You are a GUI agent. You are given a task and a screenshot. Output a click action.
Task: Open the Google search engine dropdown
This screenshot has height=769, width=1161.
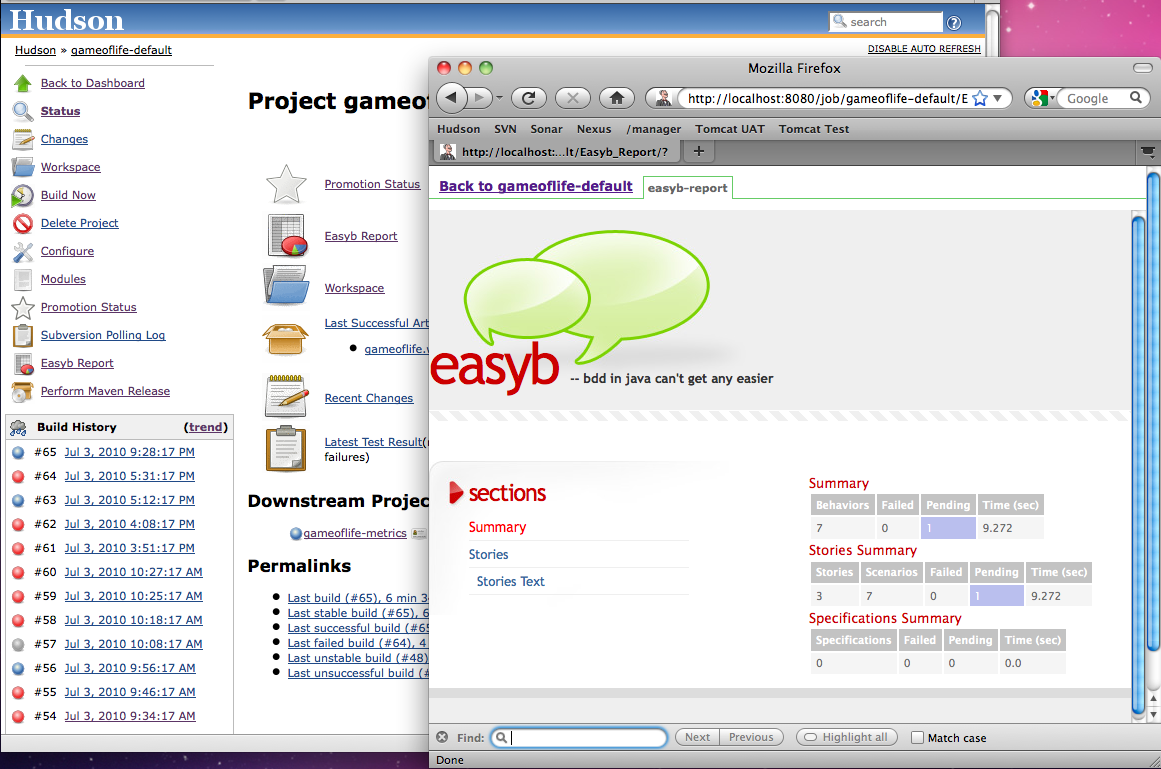[x=1043, y=98]
